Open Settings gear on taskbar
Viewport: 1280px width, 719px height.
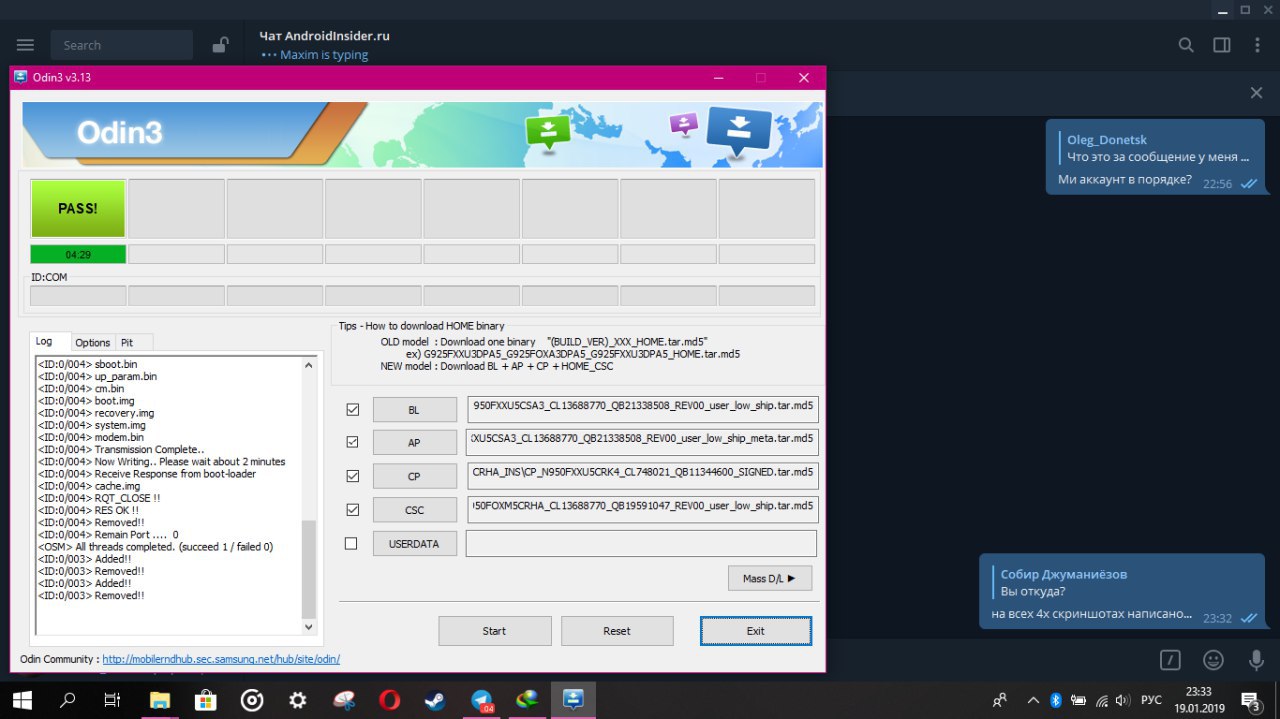[x=298, y=700]
